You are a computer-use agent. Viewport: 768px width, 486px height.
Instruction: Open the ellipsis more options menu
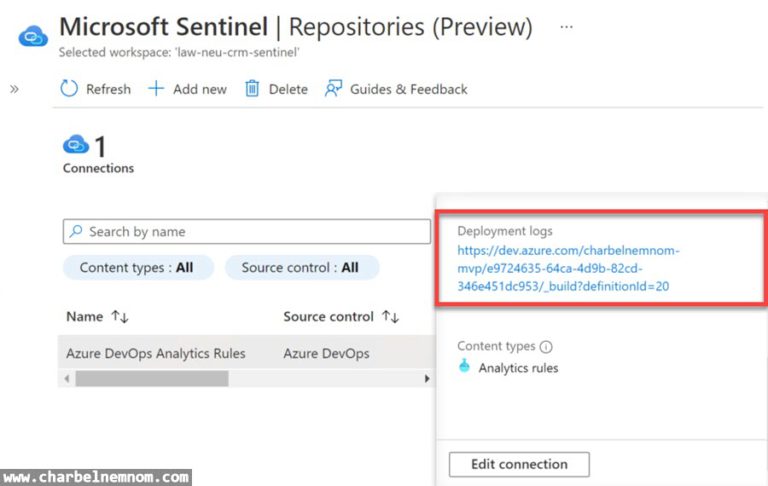pos(566,27)
